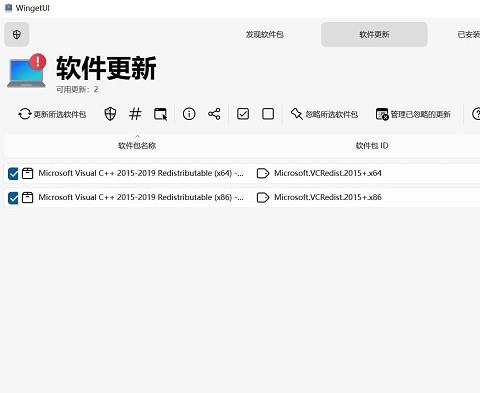
Task: Click the share package icon
Action: pos(214,114)
